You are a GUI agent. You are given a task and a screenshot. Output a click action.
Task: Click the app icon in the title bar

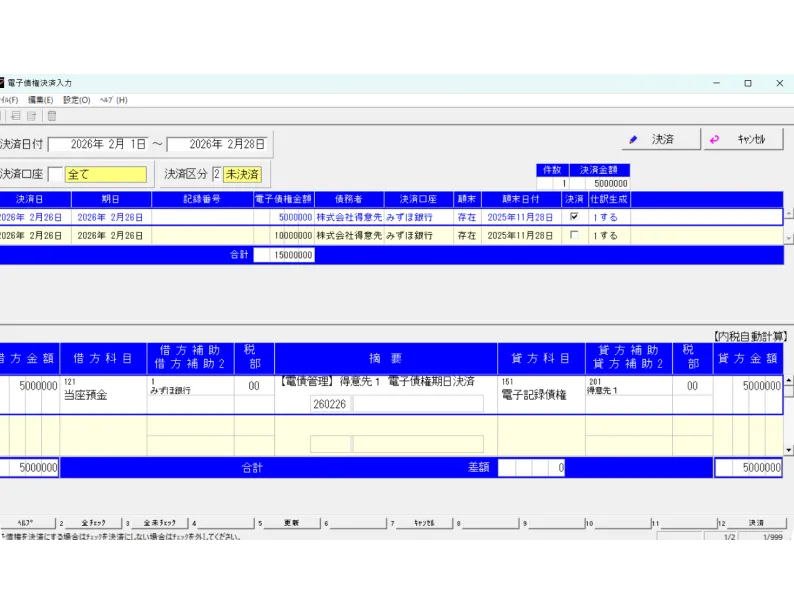pyautogui.click(x=2, y=83)
